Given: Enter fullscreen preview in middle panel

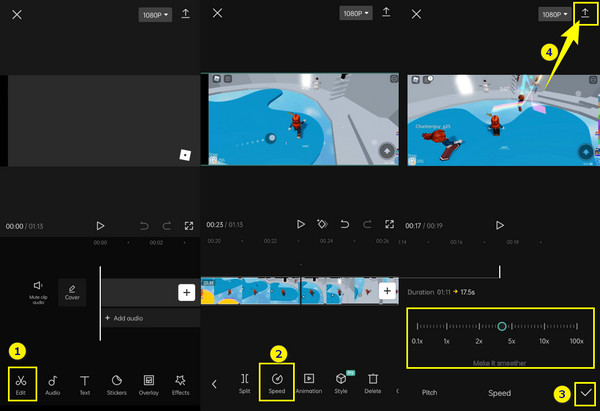Looking at the screenshot, I should (390, 224).
